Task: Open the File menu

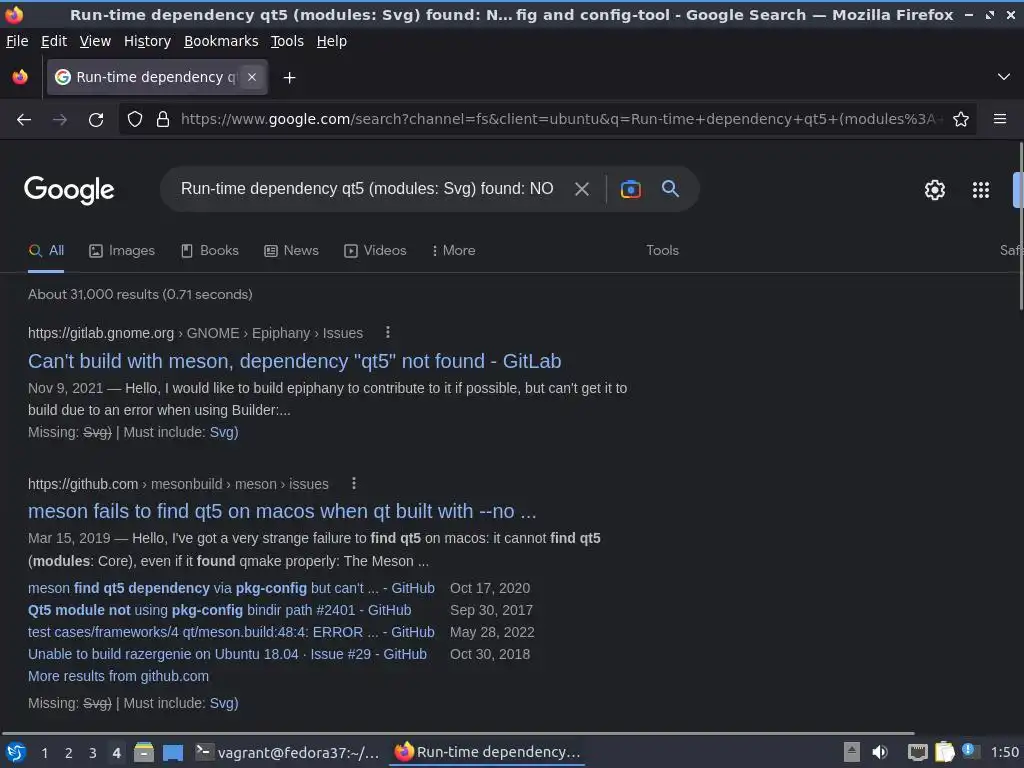Action: click(17, 41)
